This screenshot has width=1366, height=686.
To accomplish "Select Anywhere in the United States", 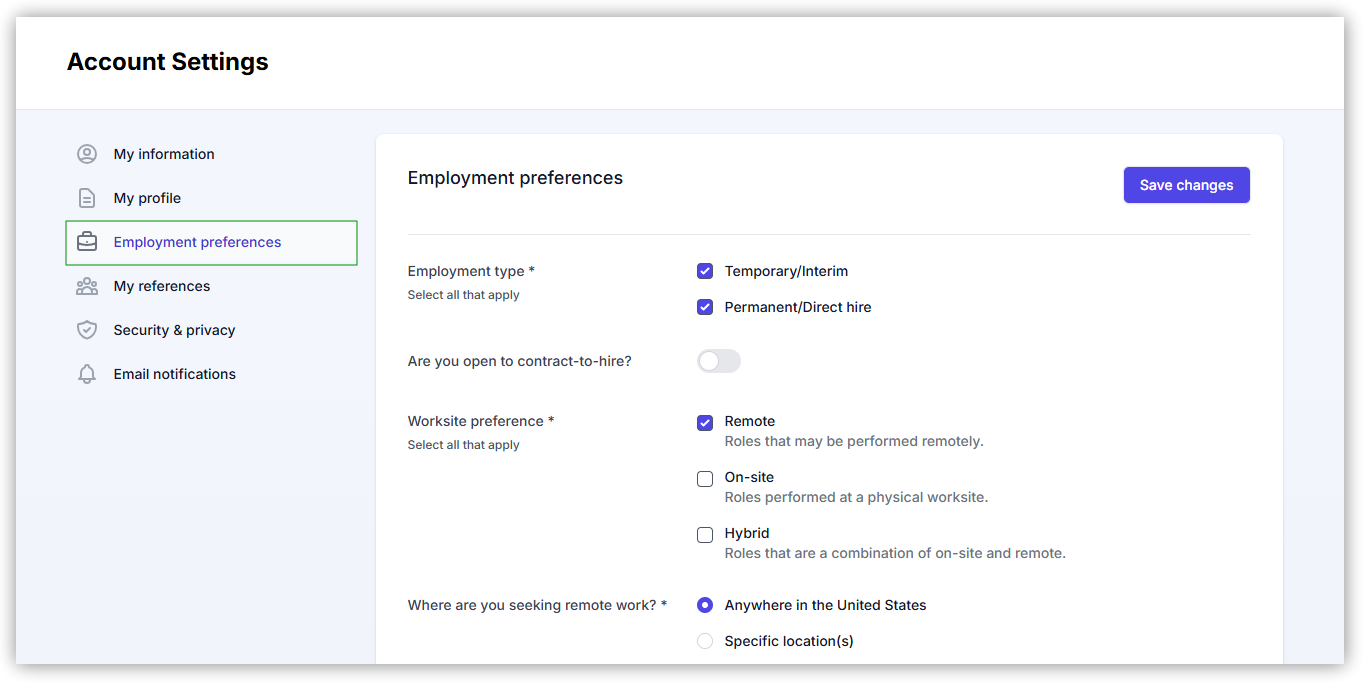I will [705, 605].
